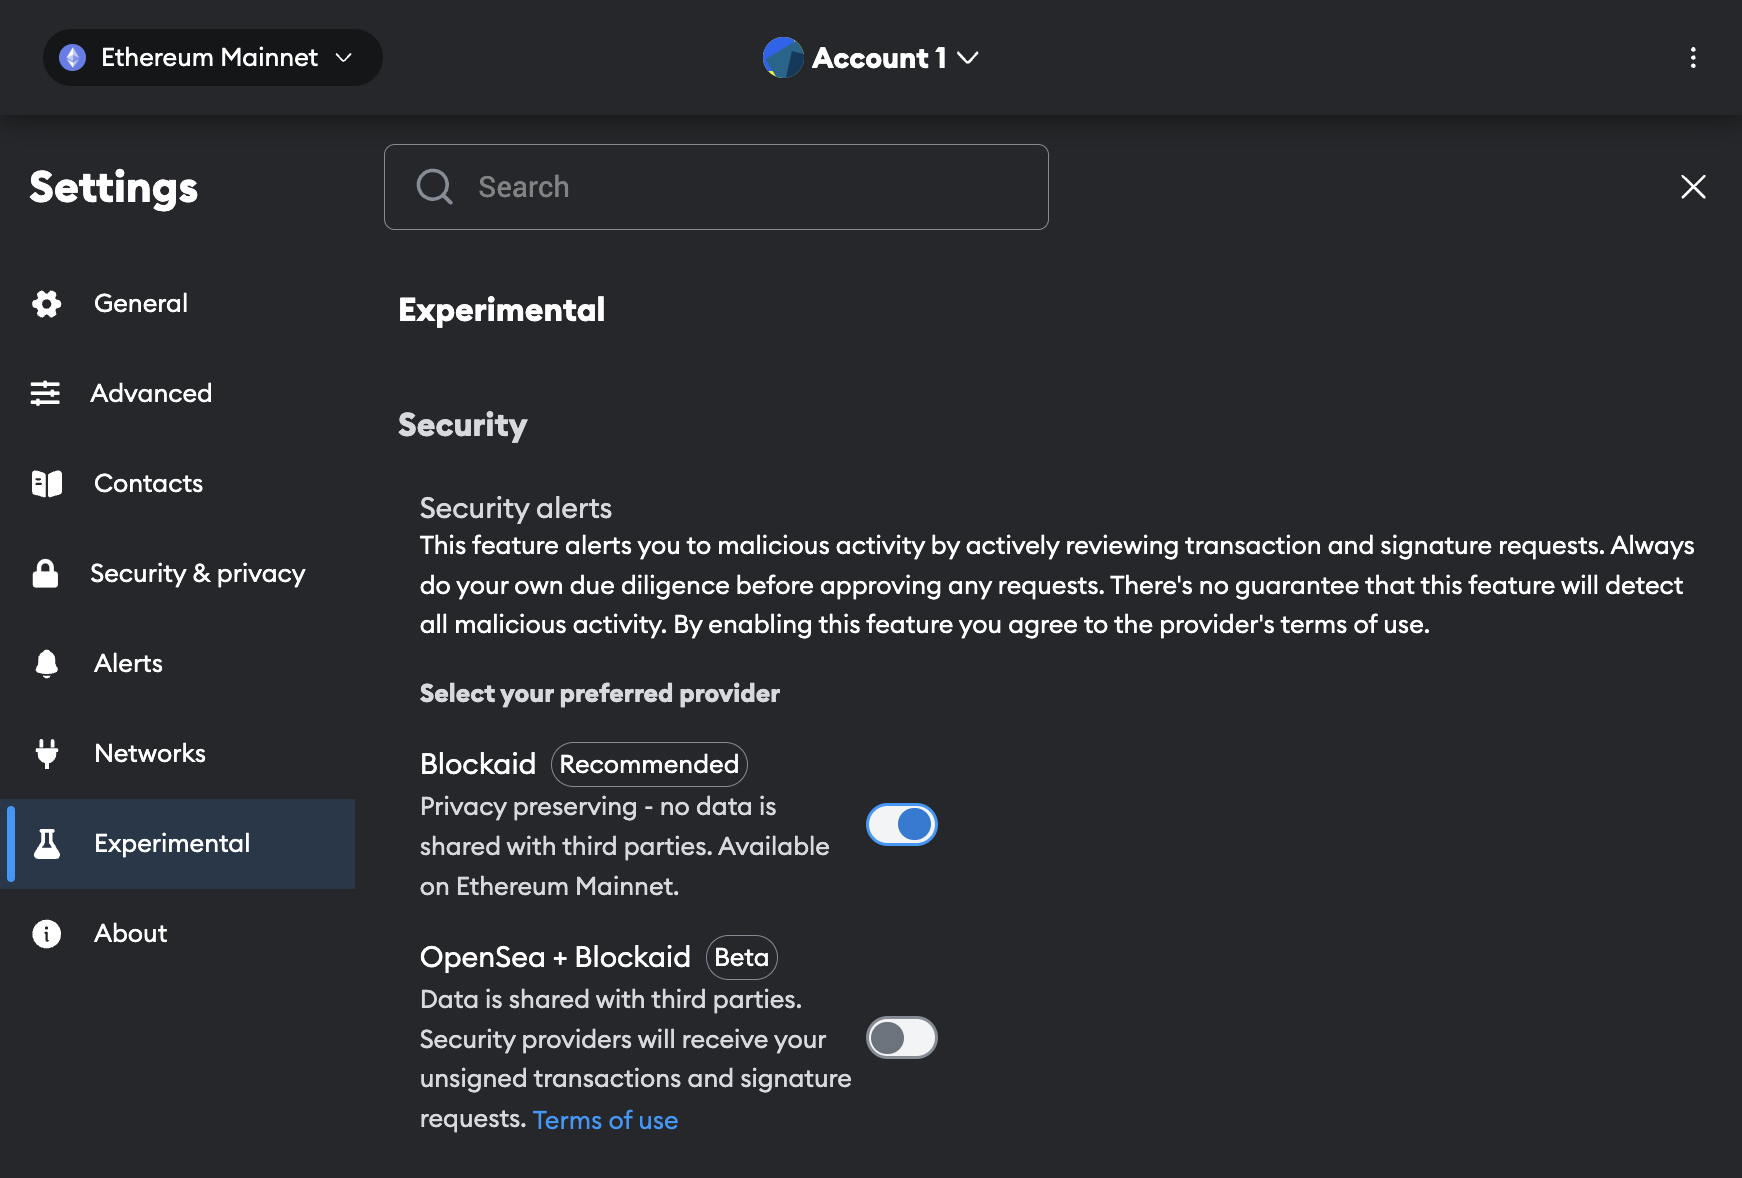The image size is (1742, 1178).
Task: Click the About info icon
Action: [46, 934]
